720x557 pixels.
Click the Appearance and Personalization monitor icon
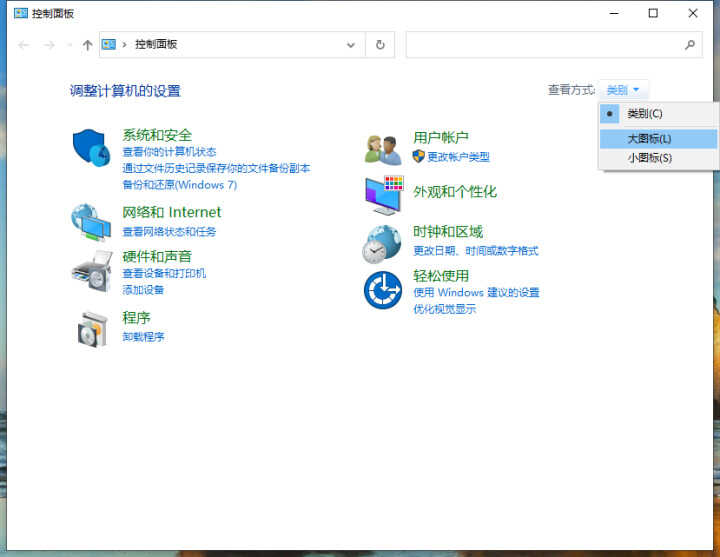[x=383, y=195]
